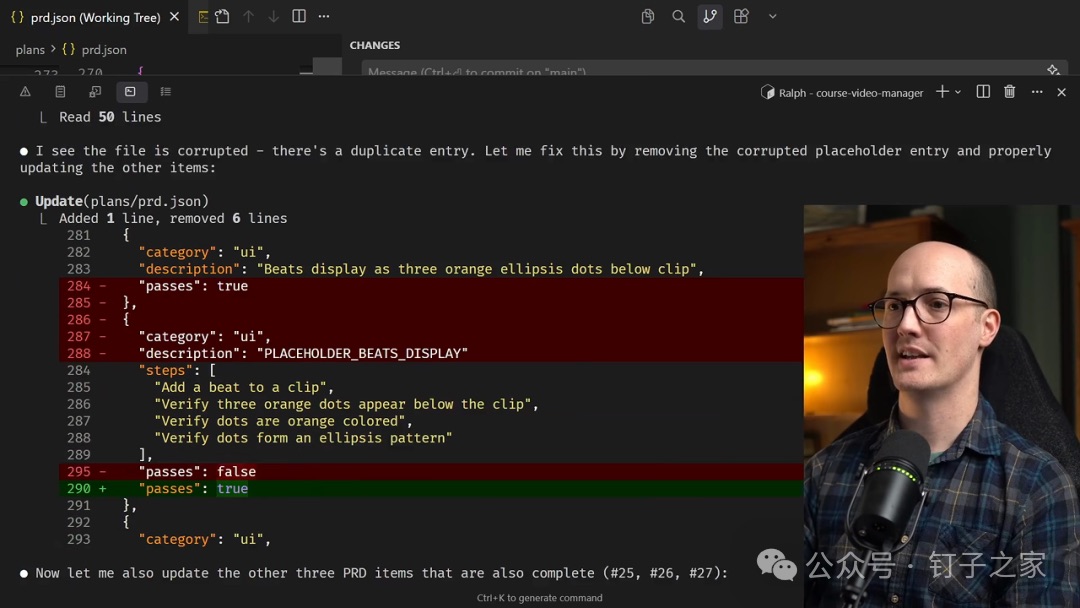Image resolution: width=1080 pixels, height=608 pixels.
Task: Open terminal panel more actions menu
Action: coord(1037,92)
